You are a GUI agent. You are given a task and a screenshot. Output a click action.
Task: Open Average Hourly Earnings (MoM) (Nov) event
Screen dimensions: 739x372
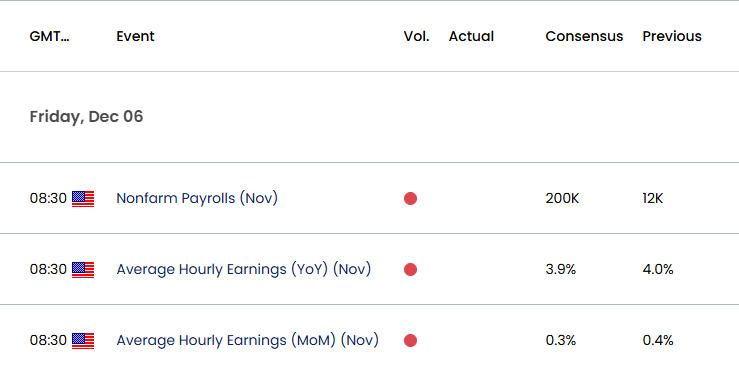pyautogui.click(x=247, y=340)
